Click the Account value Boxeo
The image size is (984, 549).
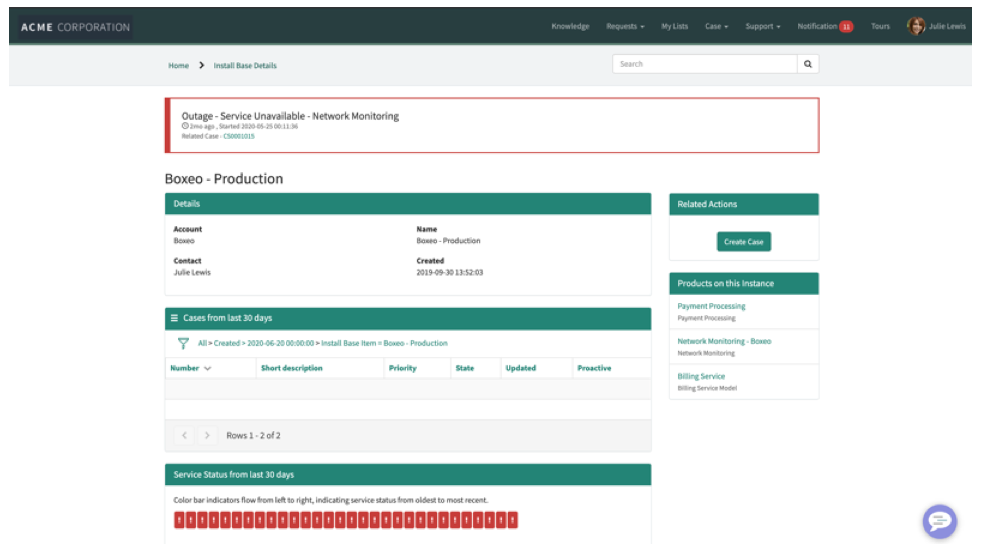184,241
